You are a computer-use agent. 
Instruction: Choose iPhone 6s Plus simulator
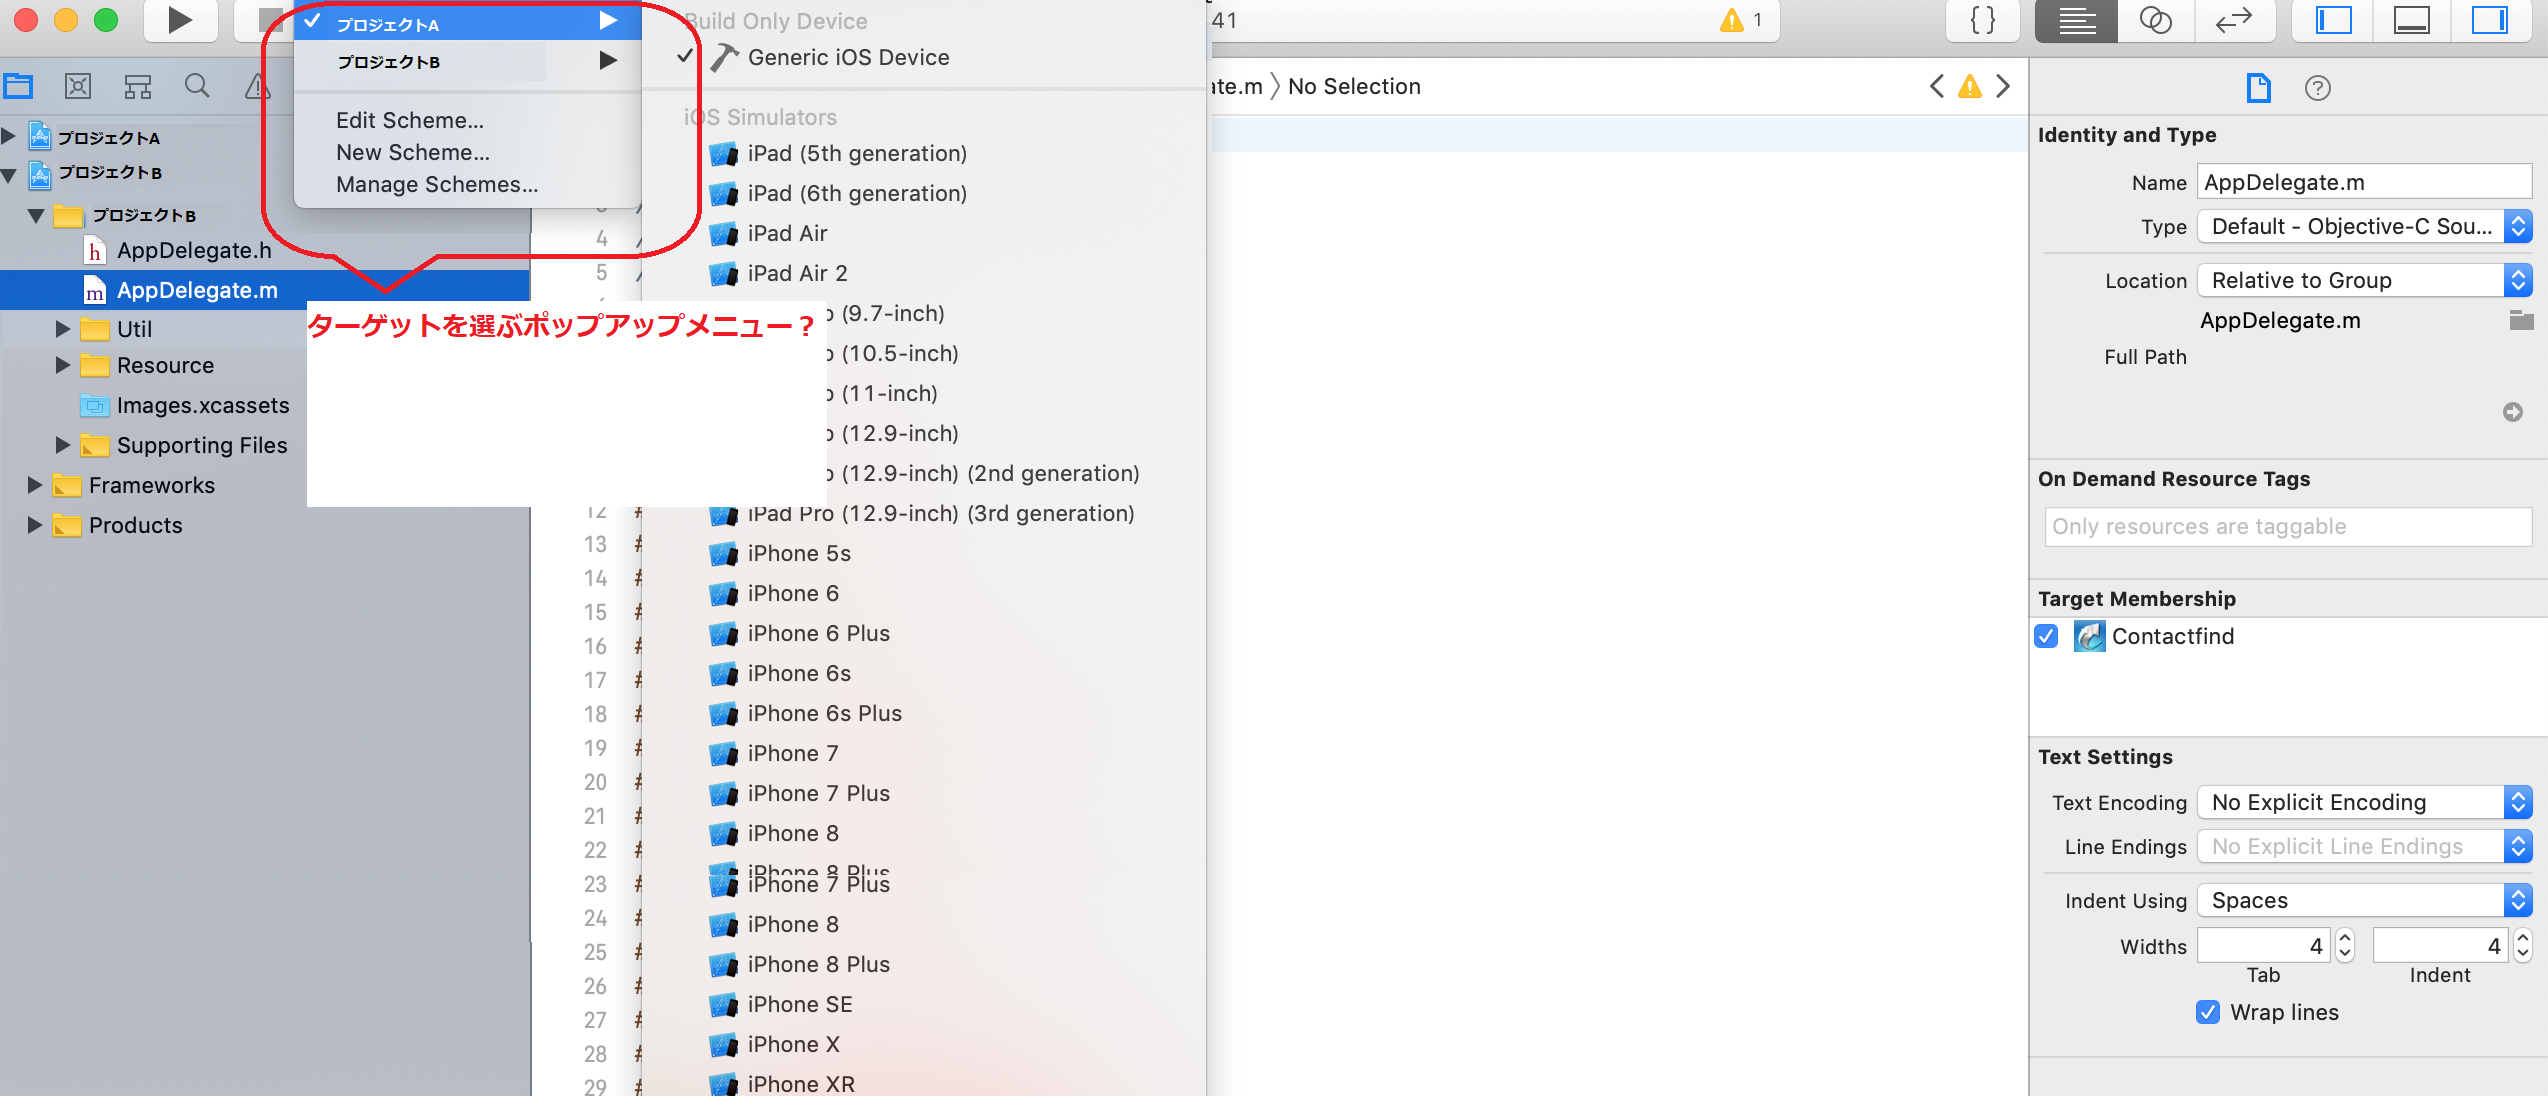point(824,713)
